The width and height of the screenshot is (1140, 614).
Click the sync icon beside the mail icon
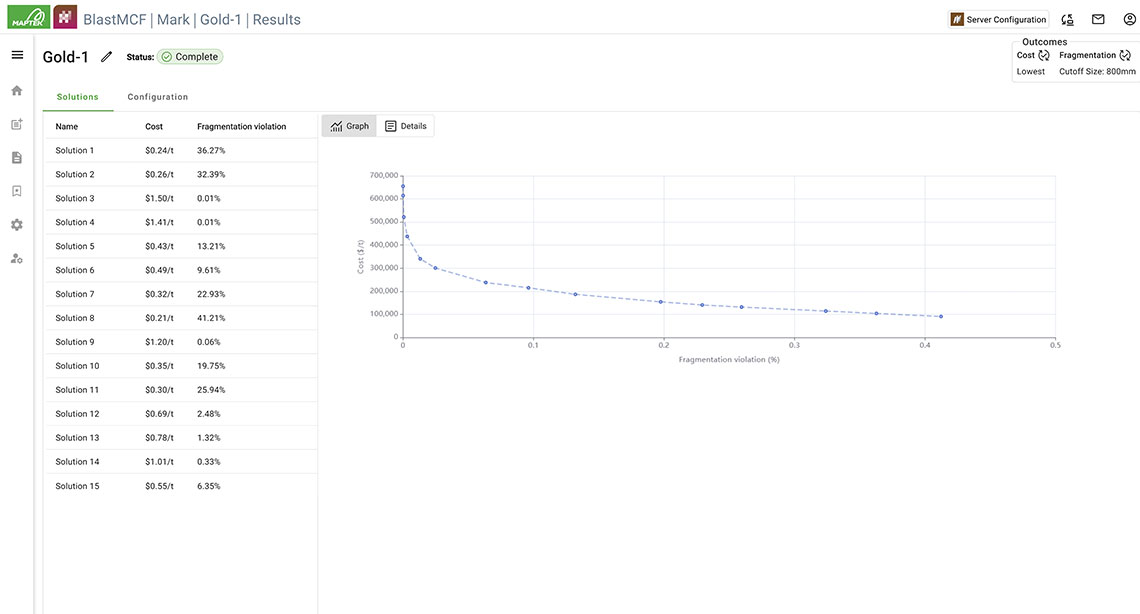click(x=1068, y=19)
